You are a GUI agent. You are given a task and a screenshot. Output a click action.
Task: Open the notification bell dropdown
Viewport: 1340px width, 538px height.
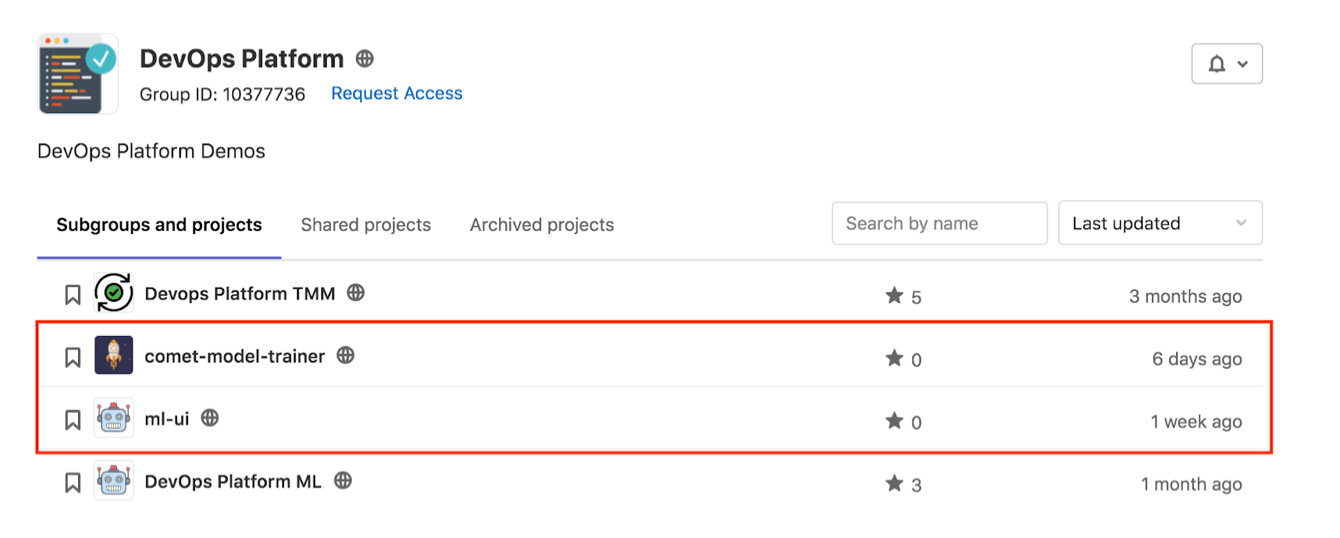click(x=1227, y=64)
